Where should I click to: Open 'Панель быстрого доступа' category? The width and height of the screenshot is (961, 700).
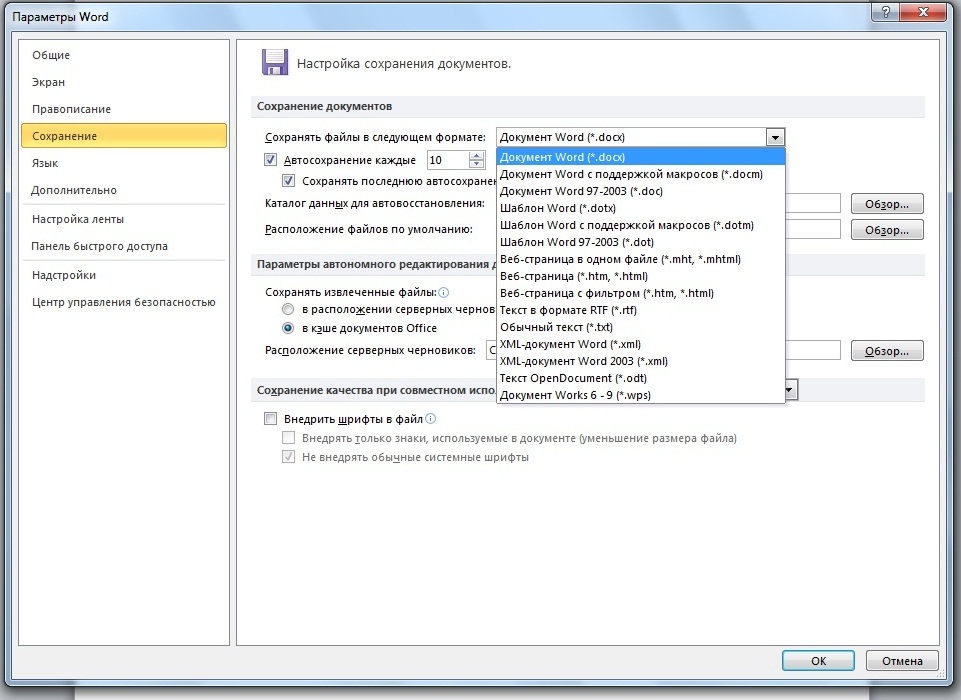(124, 246)
